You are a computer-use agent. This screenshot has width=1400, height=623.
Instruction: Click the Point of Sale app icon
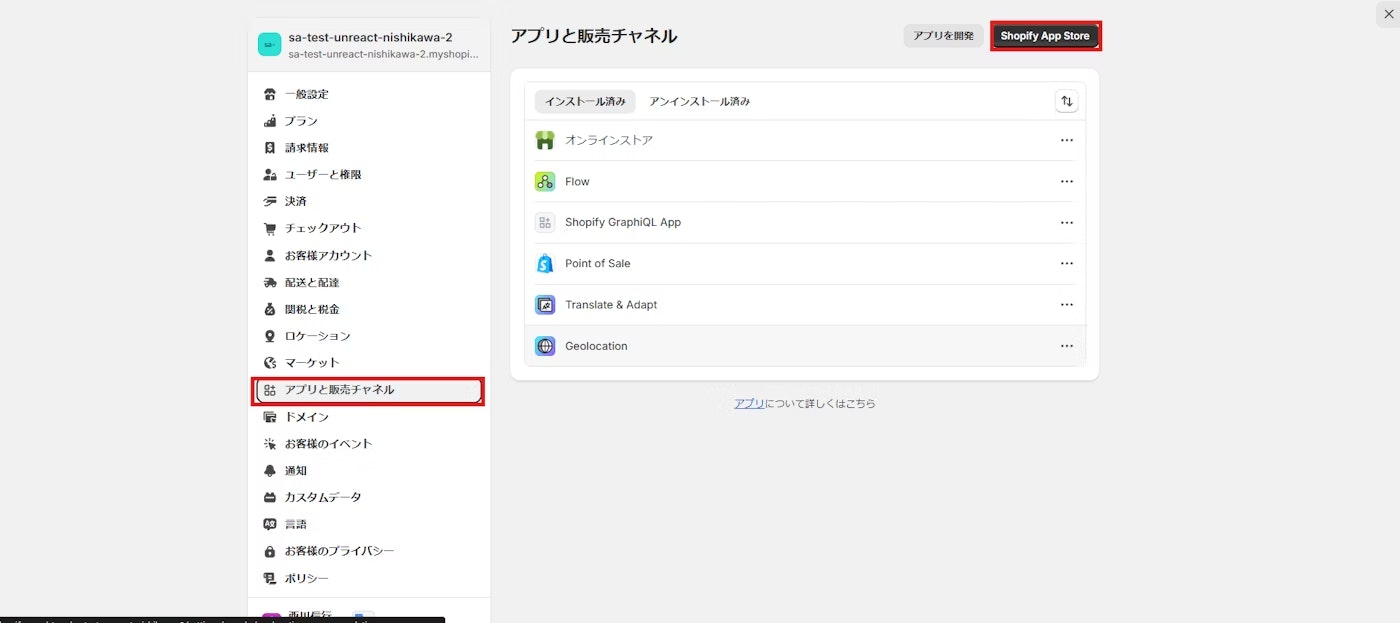545,263
